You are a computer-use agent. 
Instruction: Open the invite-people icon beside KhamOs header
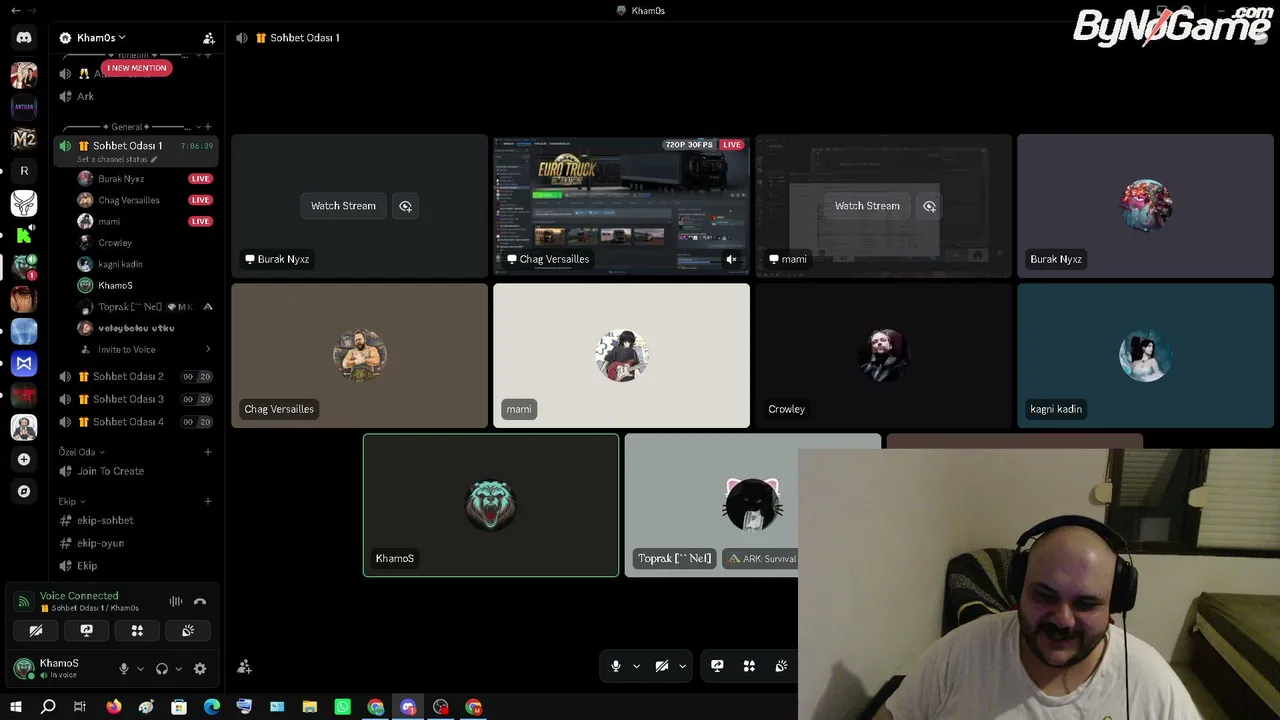point(209,38)
